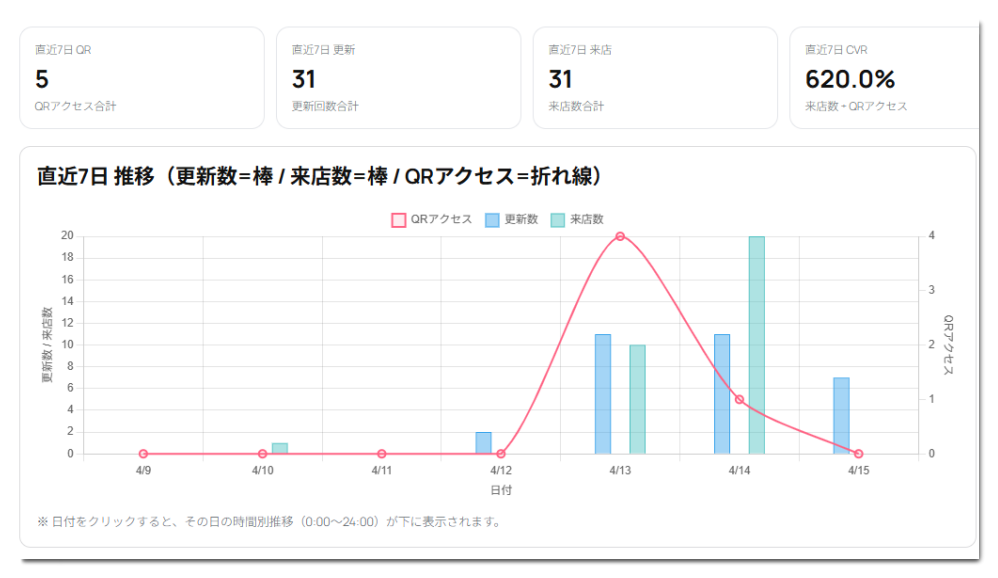This screenshot has height=578, width=998.
Task: Click the blue 更新数 bar on 4/13
Action: [603, 394]
